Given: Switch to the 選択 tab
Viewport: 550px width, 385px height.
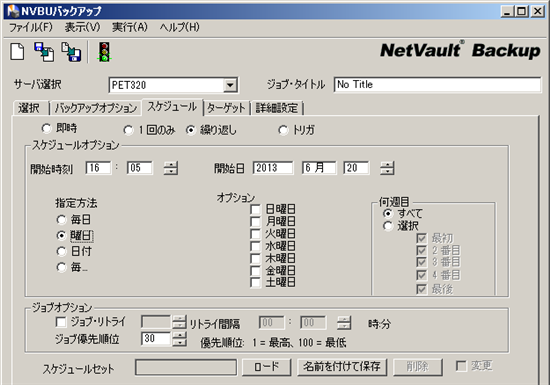Looking at the screenshot, I should (x=29, y=108).
